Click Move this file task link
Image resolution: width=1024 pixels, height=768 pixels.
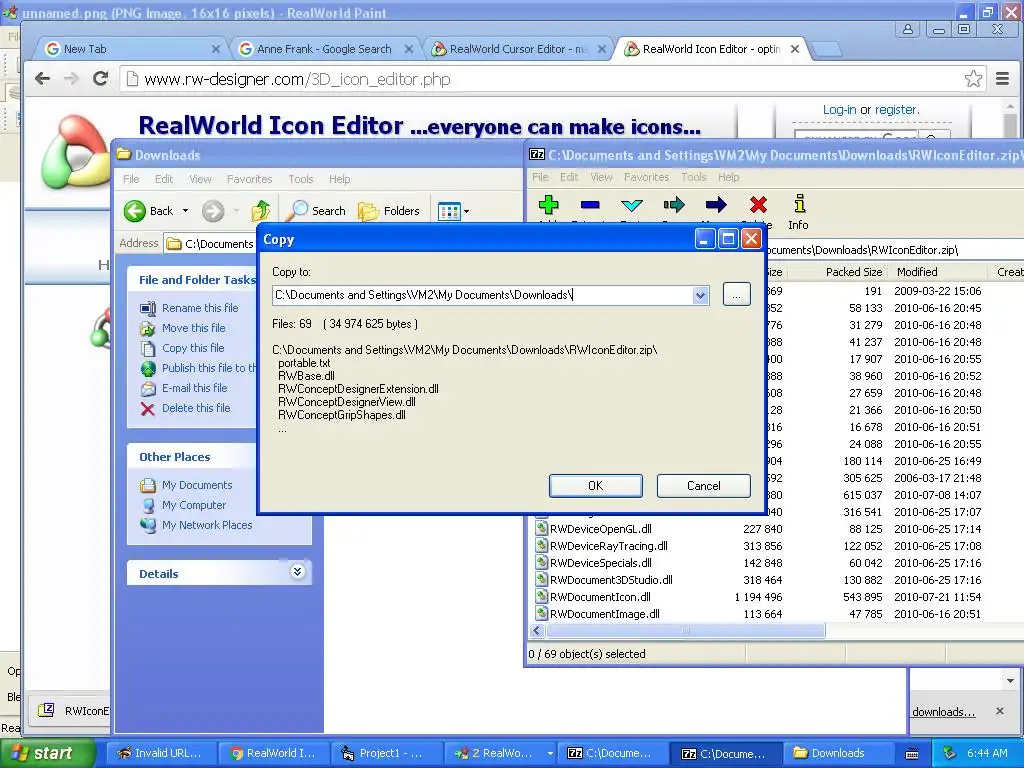click(x=194, y=328)
